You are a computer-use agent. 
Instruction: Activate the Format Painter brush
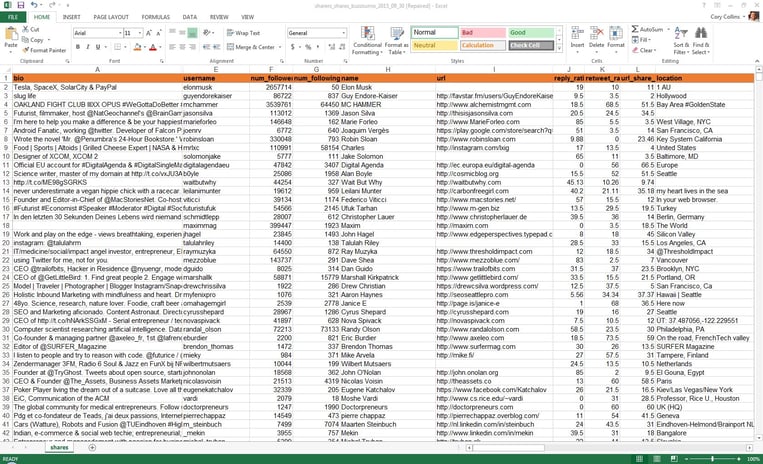(x=44, y=50)
